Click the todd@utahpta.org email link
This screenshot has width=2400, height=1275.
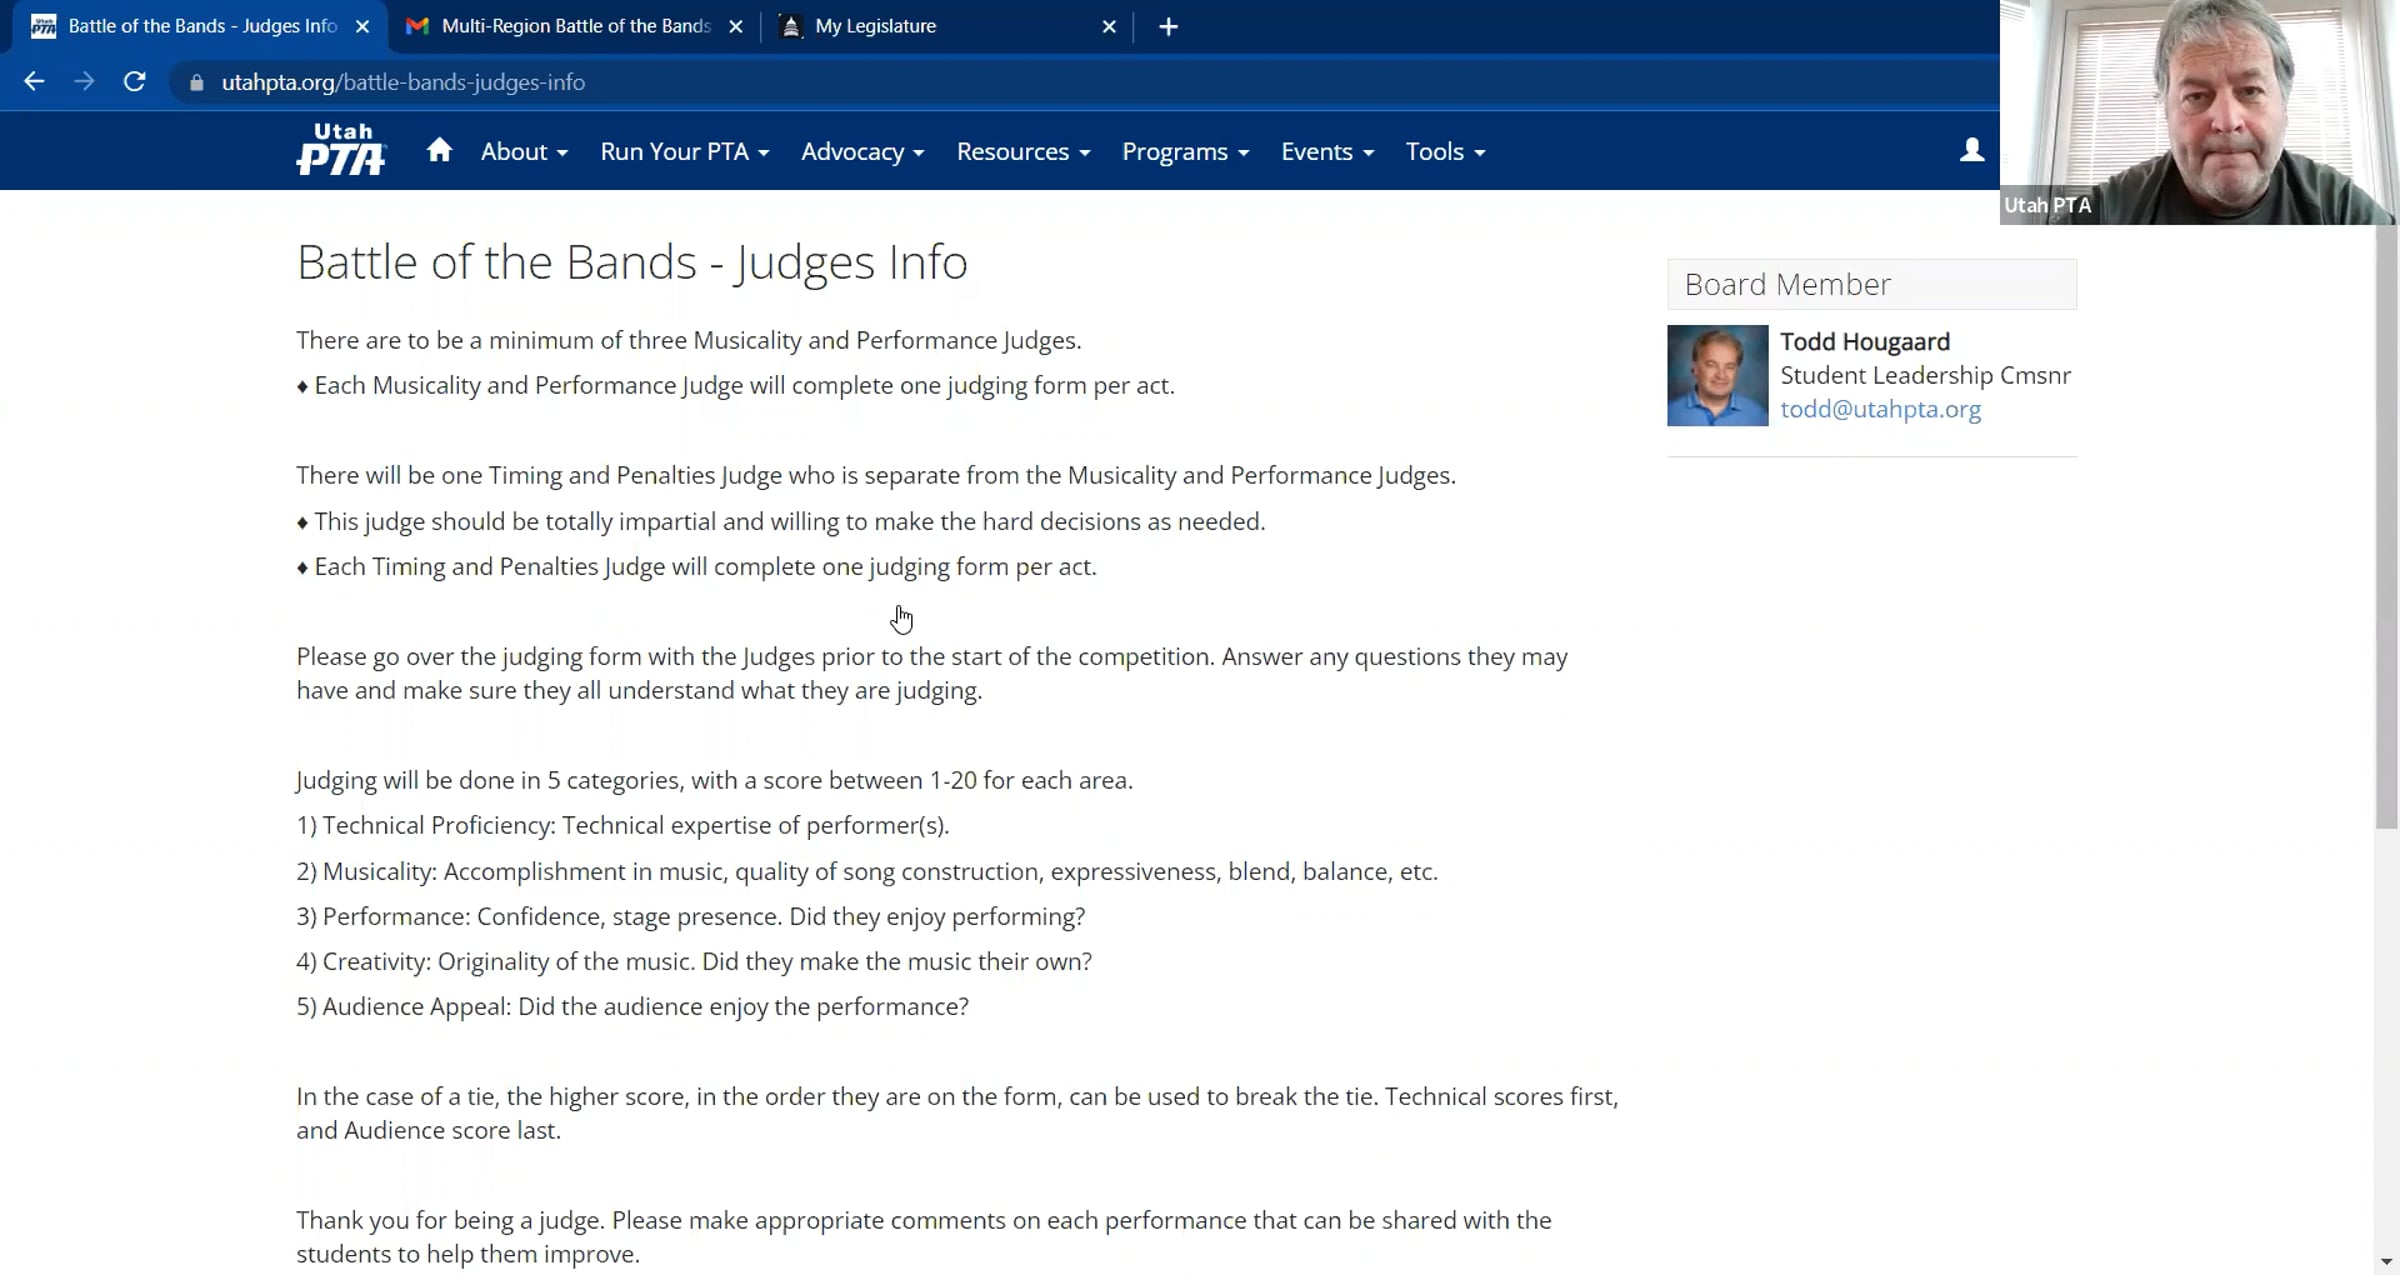pyautogui.click(x=1880, y=409)
